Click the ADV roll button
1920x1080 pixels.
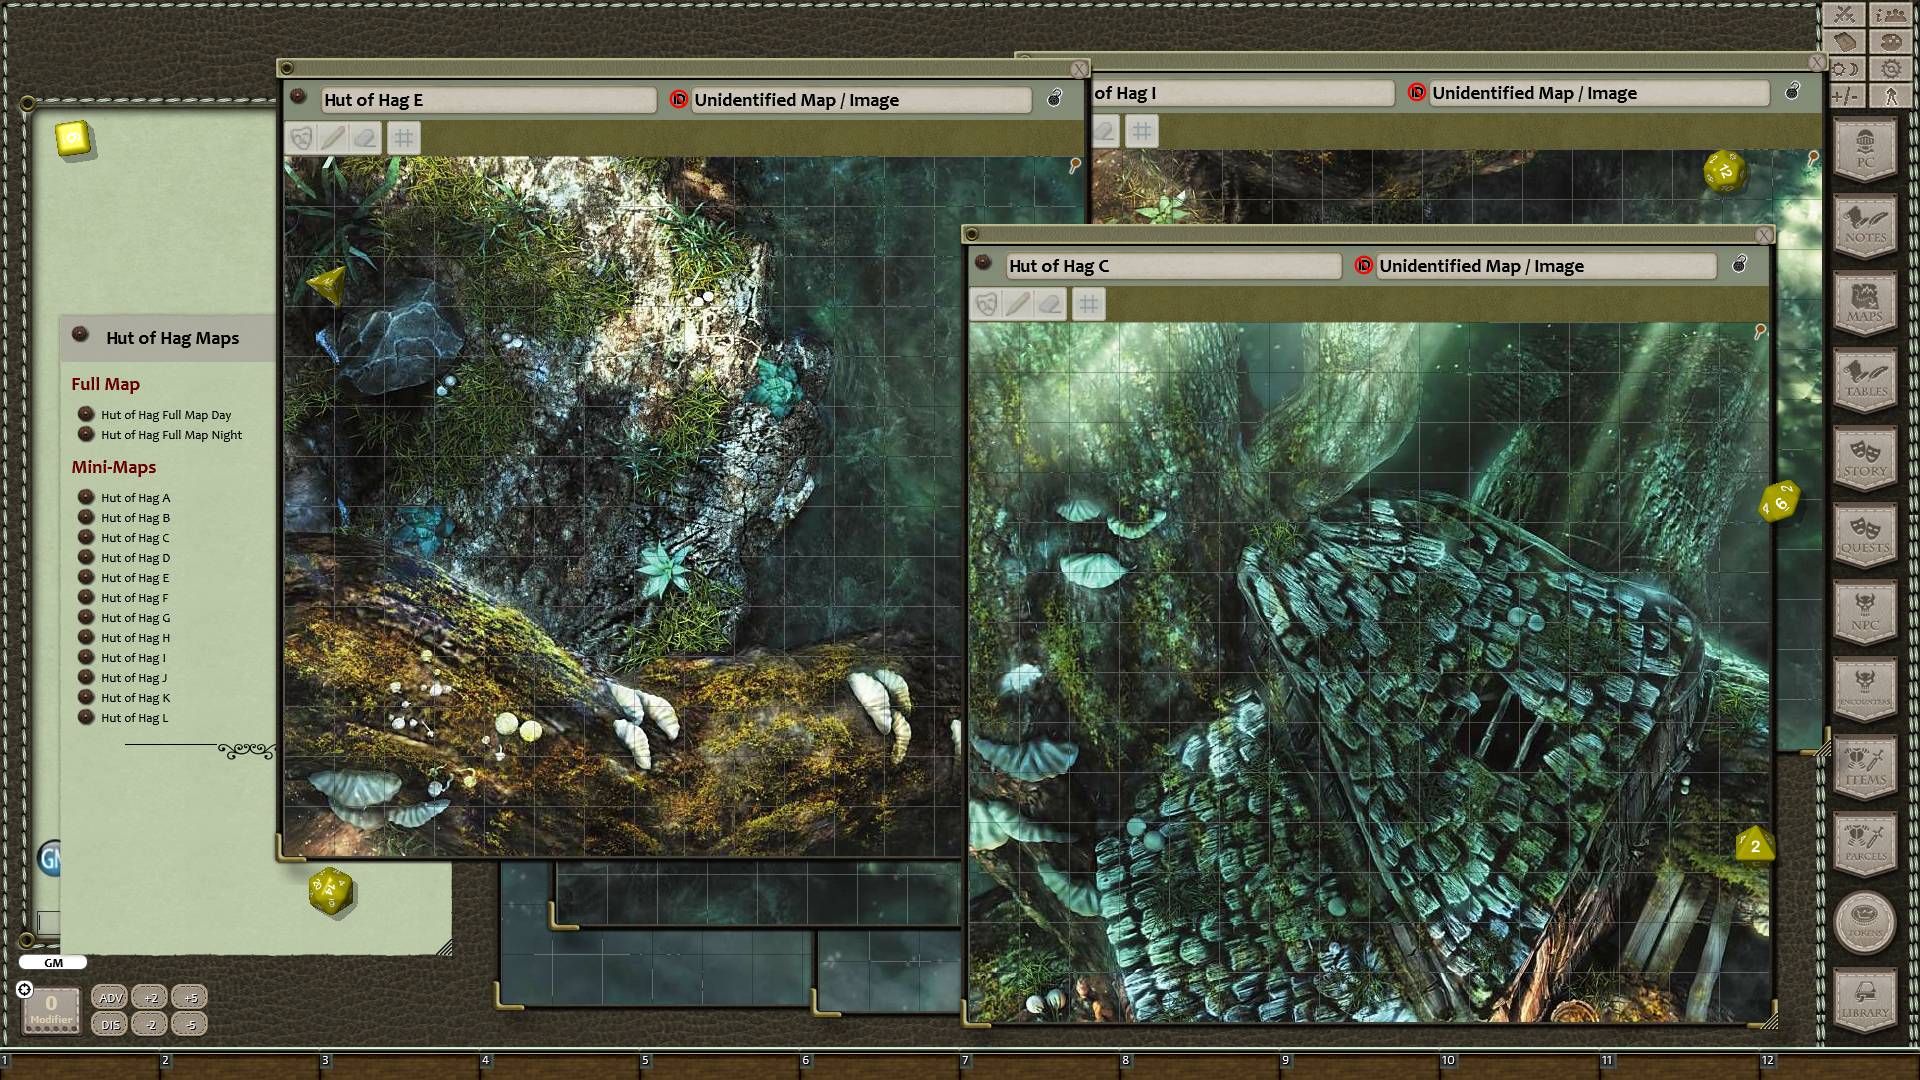click(110, 997)
